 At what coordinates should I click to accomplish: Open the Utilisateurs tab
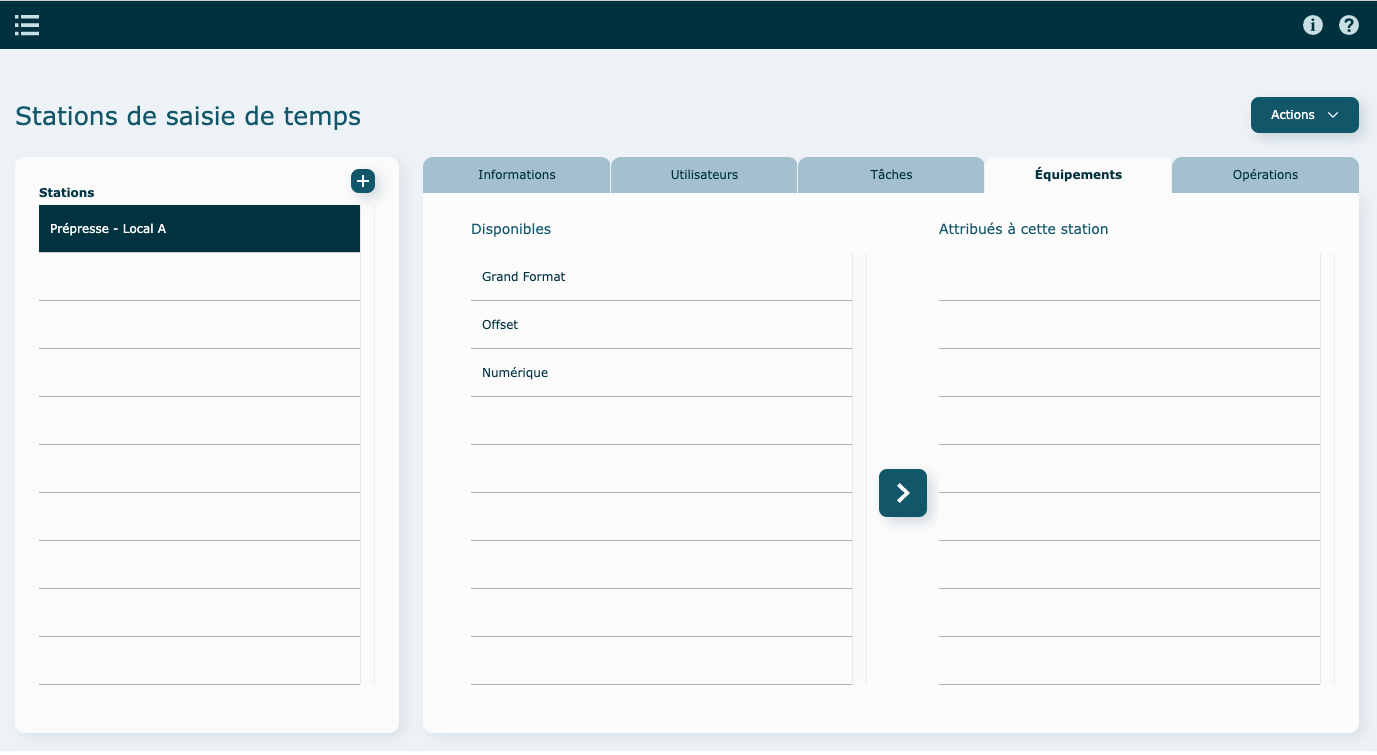coord(704,175)
